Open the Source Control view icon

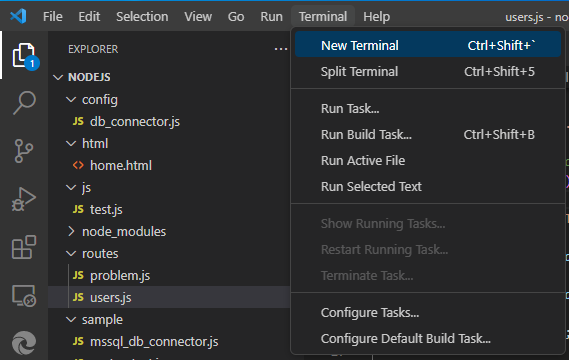pos(24,151)
